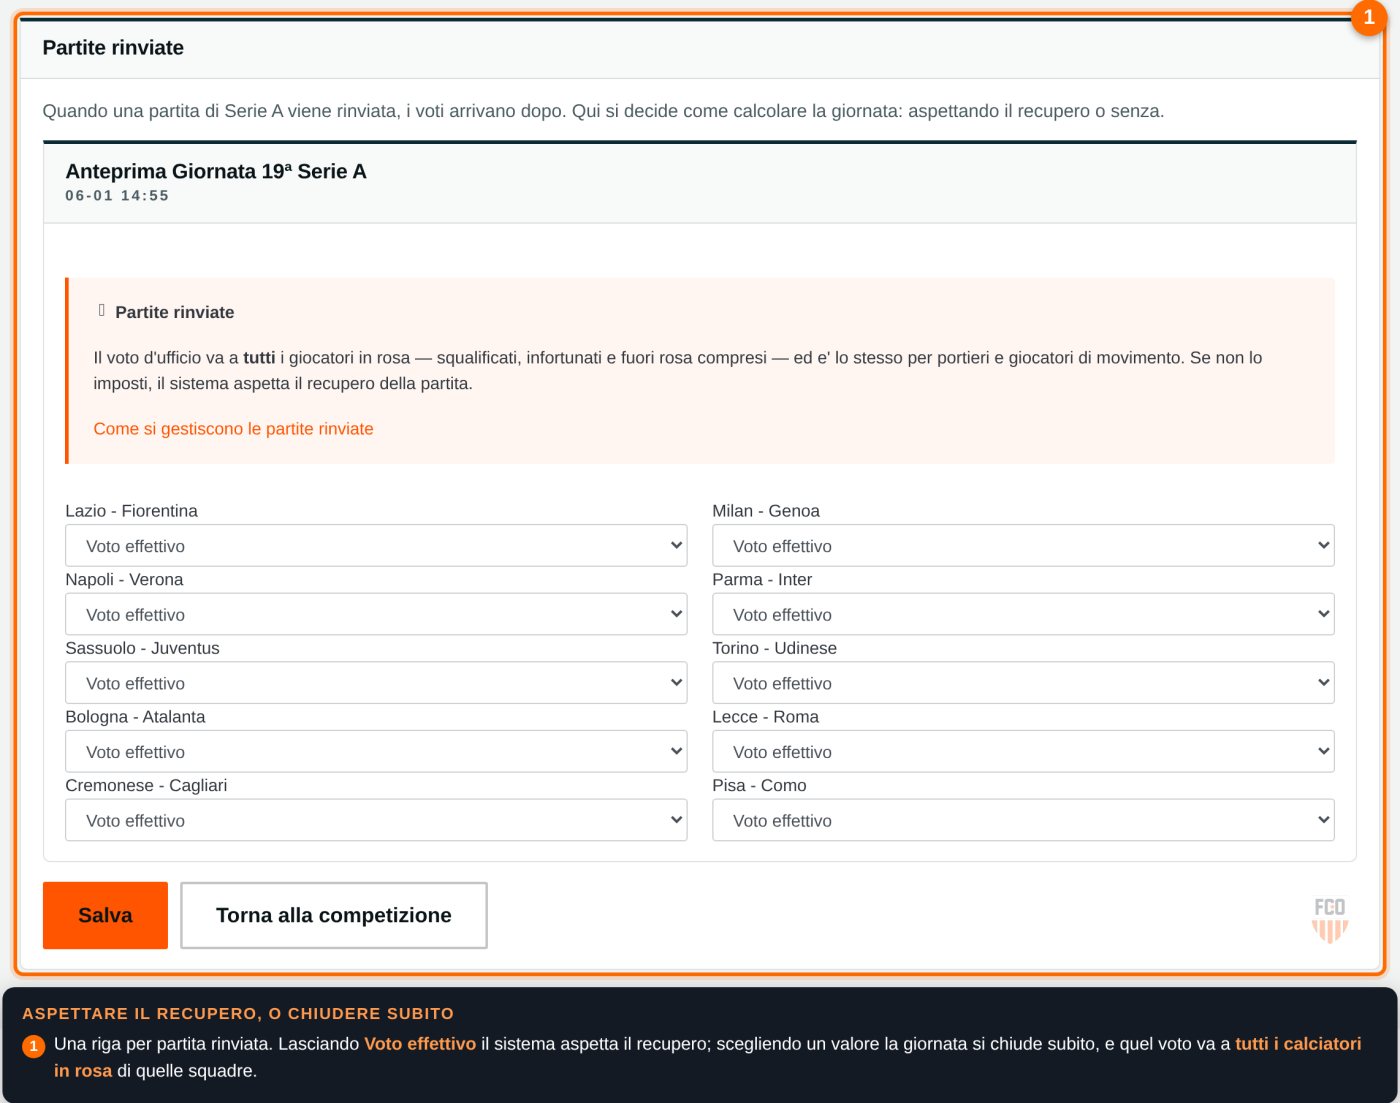The height and width of the screenshot is (1103, 1400).
Task: Click the 'Sassuolo - Juventus' match label
Action: point(142,648)
